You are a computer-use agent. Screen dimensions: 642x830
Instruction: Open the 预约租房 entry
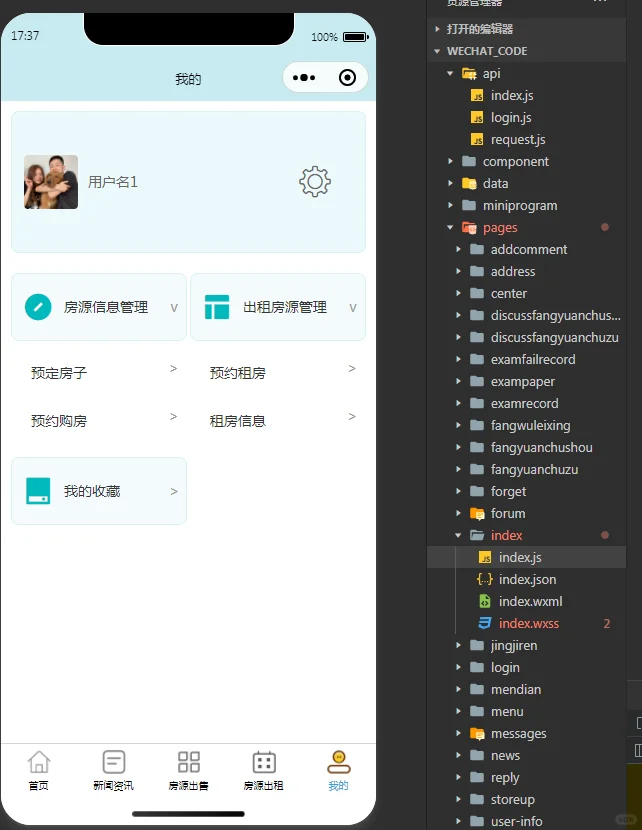pos(278,373)
